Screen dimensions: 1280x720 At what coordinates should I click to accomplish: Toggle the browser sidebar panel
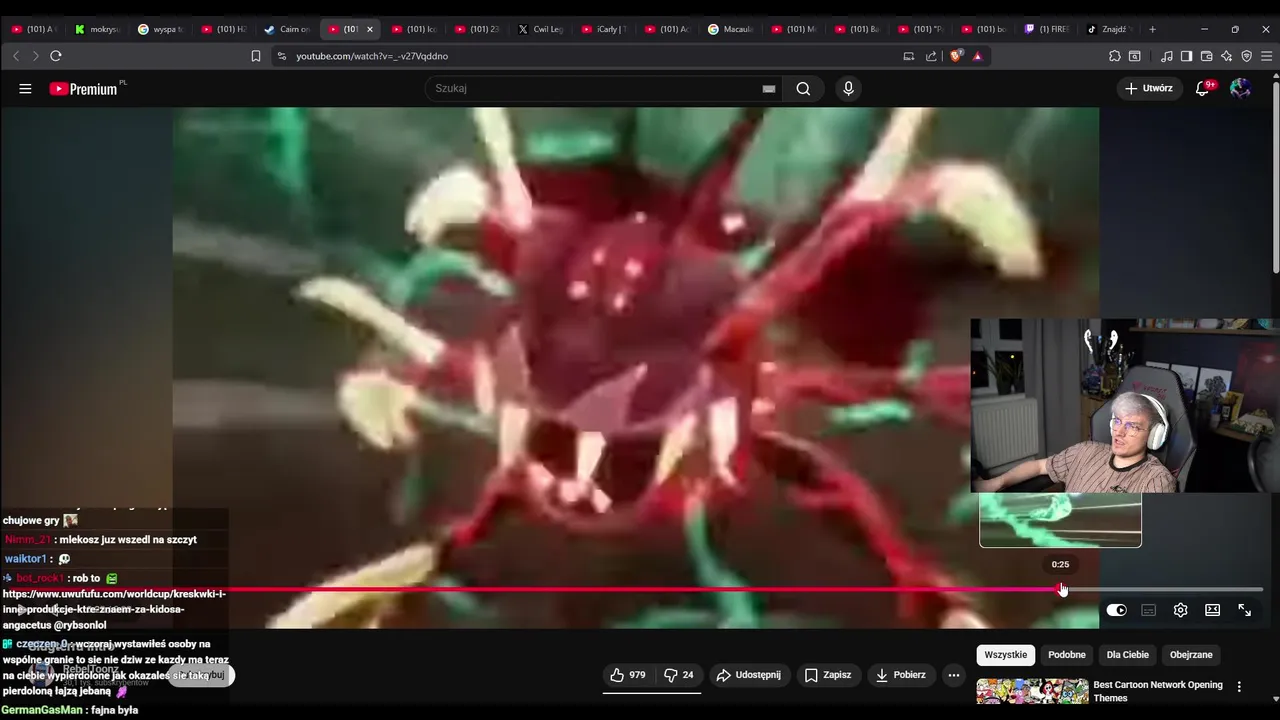point(1186,56)
